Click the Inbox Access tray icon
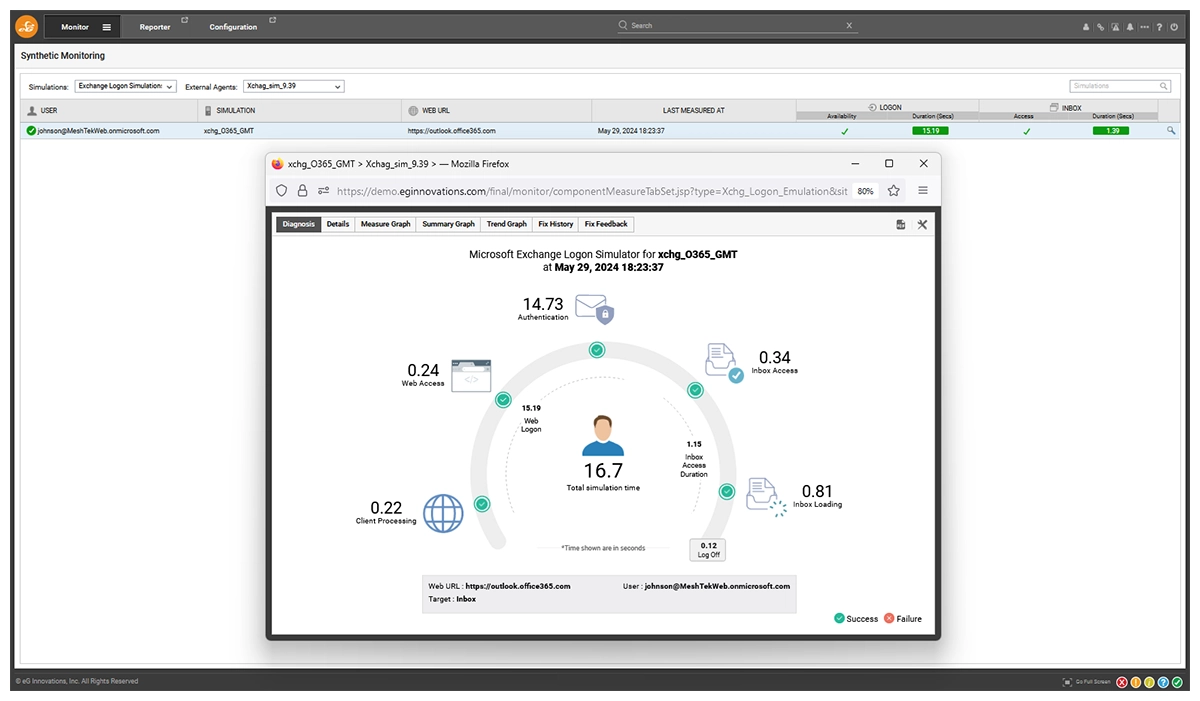 [724, 363]
